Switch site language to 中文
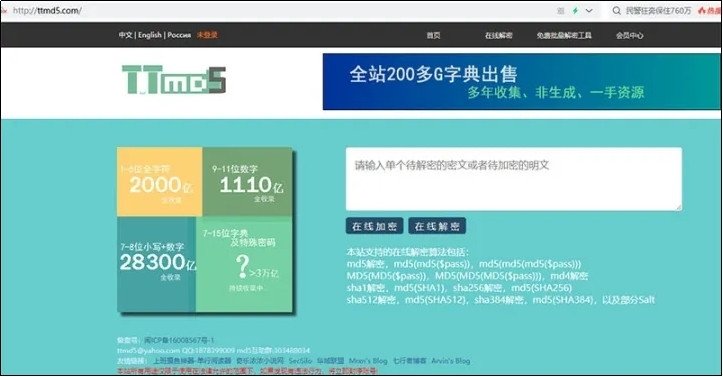 [x=125, y=35]
